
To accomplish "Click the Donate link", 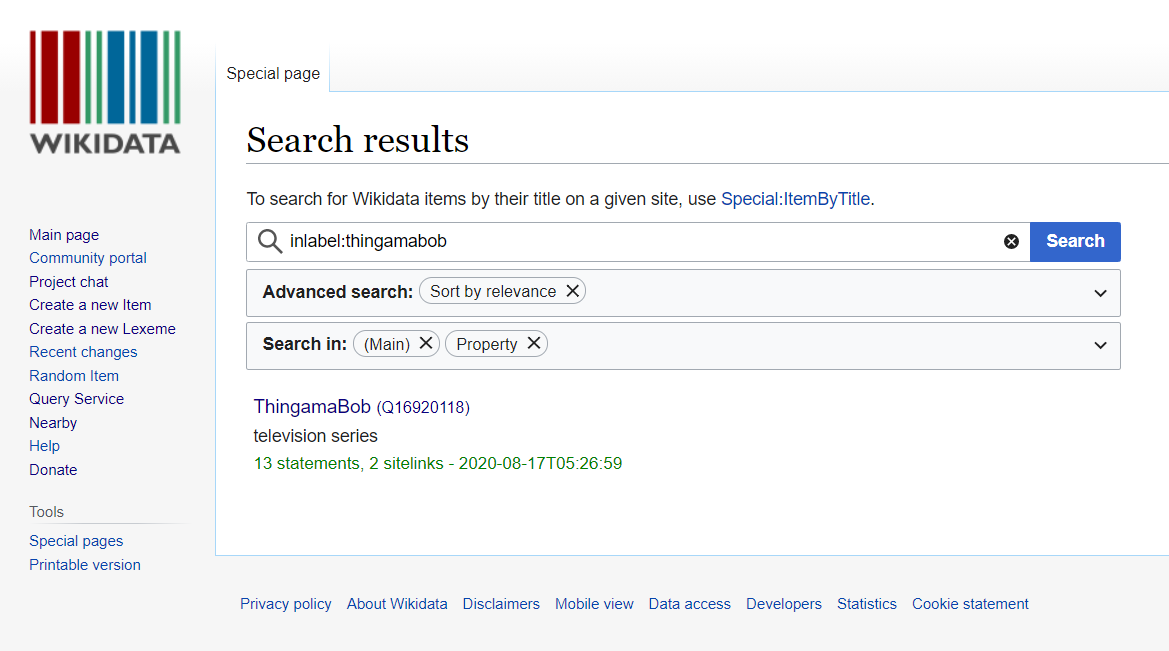I will (53, 470).
